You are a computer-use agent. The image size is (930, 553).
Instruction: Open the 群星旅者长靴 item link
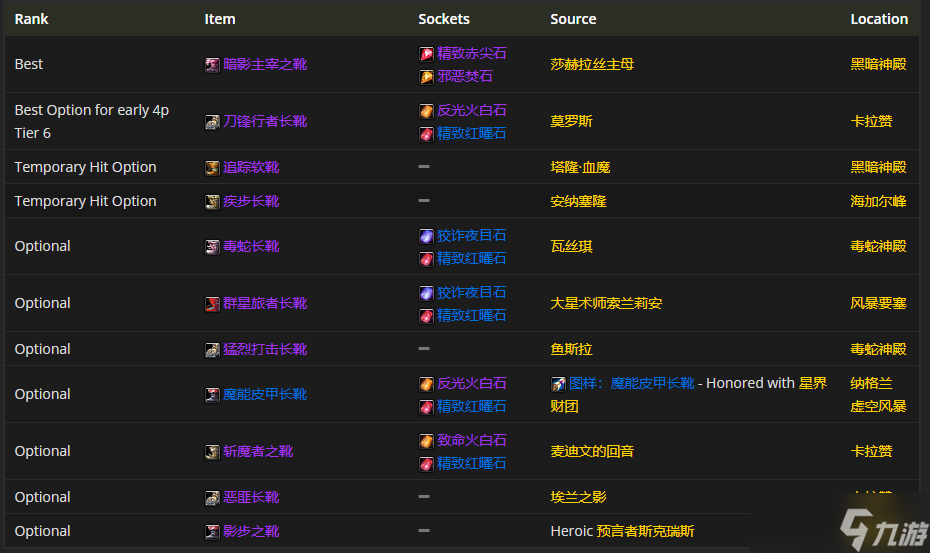(x=265, y=303)
